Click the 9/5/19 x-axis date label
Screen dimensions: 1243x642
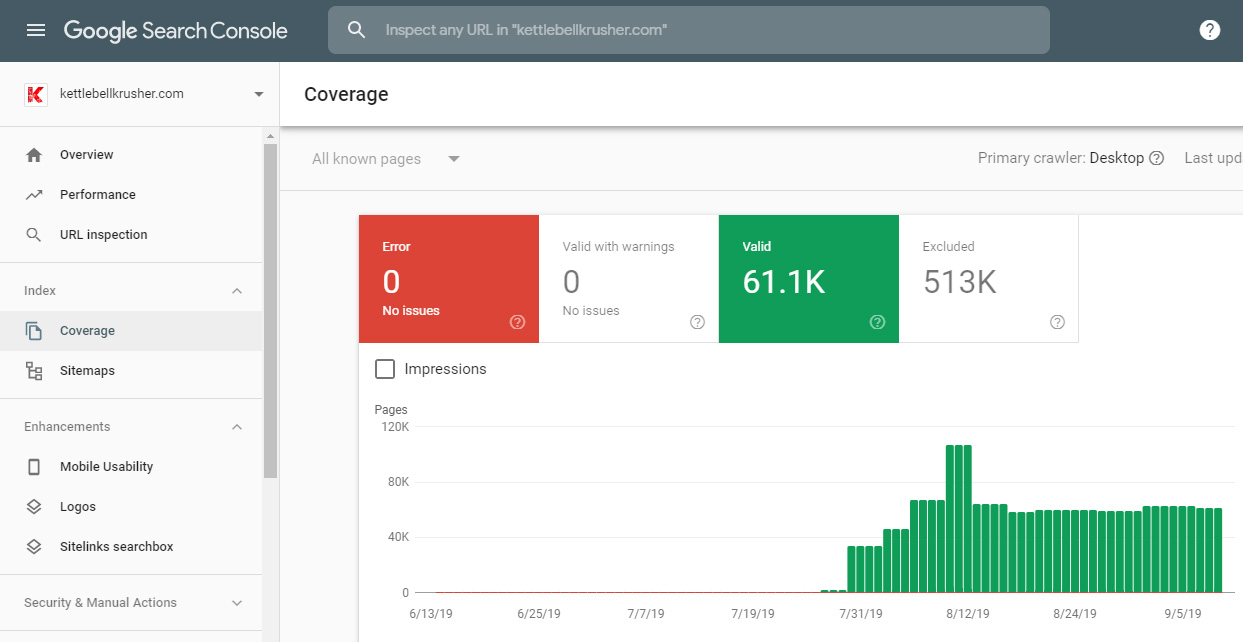point(1181,613)
